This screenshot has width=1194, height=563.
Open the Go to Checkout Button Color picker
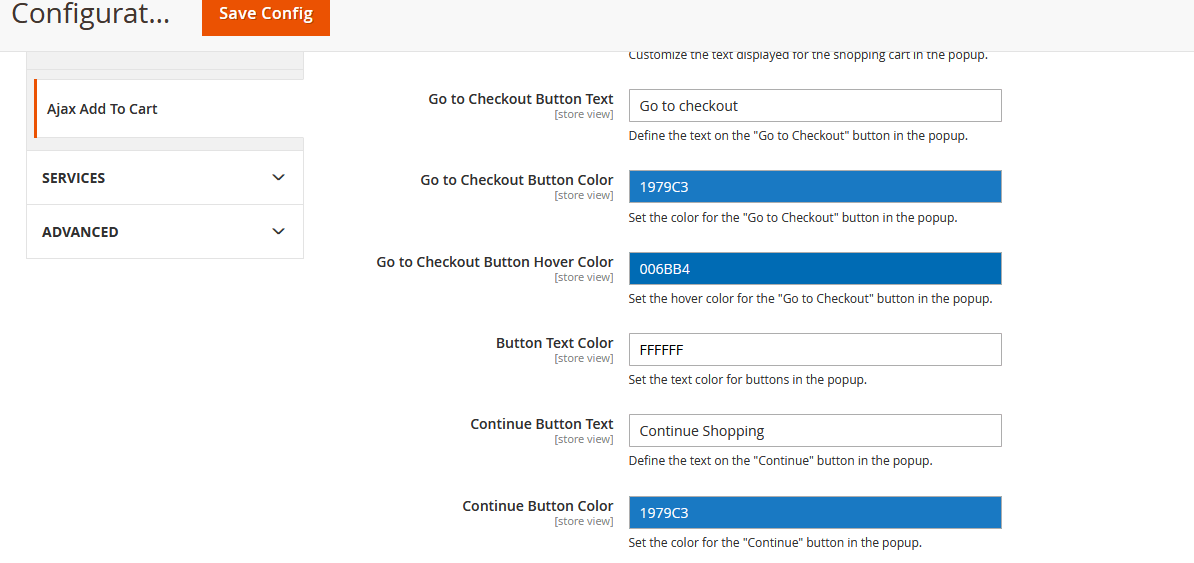point(814,187)
